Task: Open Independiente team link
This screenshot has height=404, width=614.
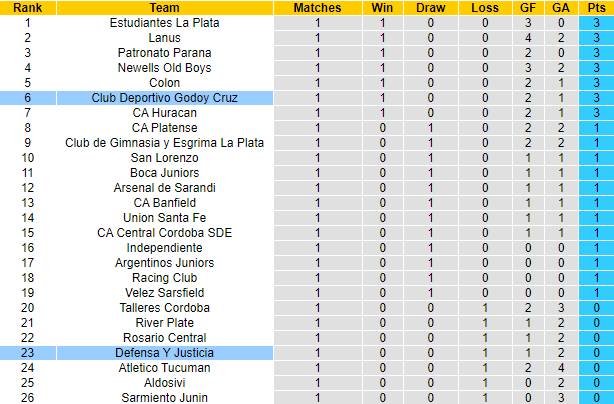Action: (164, 248)
